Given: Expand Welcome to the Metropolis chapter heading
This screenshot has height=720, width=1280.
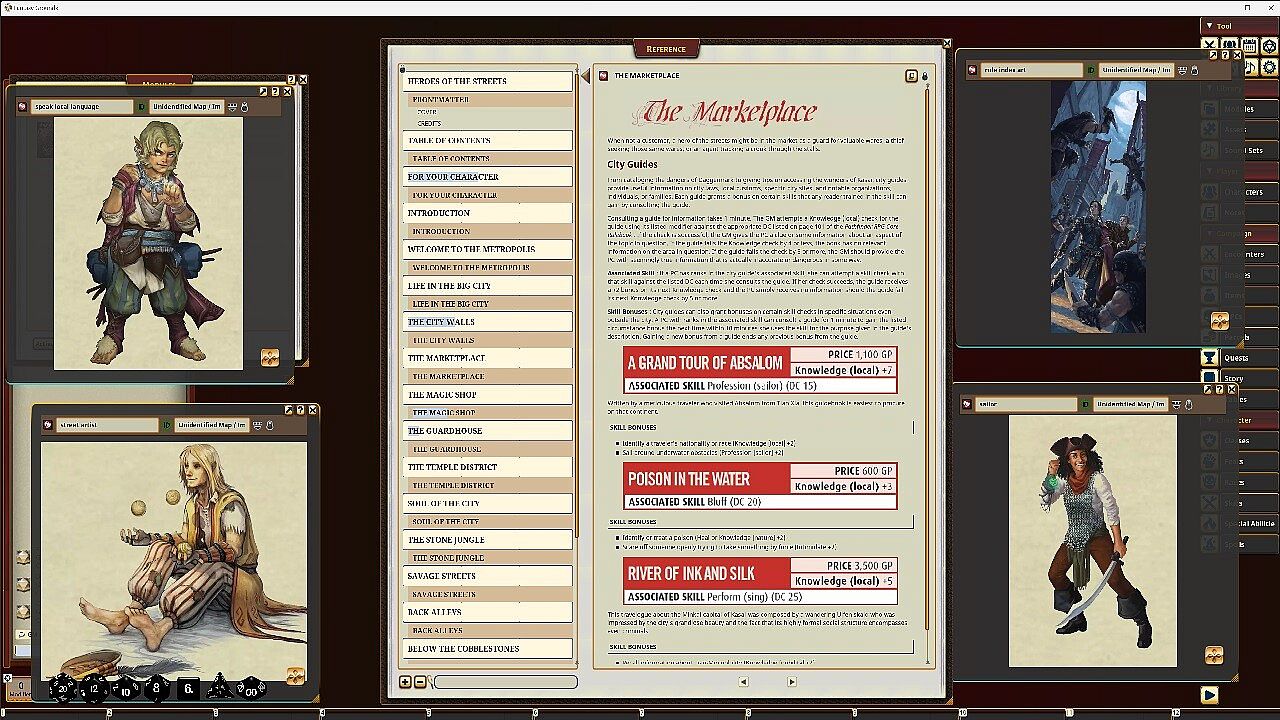Looking at the screenshot, I should pyautogui.click(x=488, y=249).
